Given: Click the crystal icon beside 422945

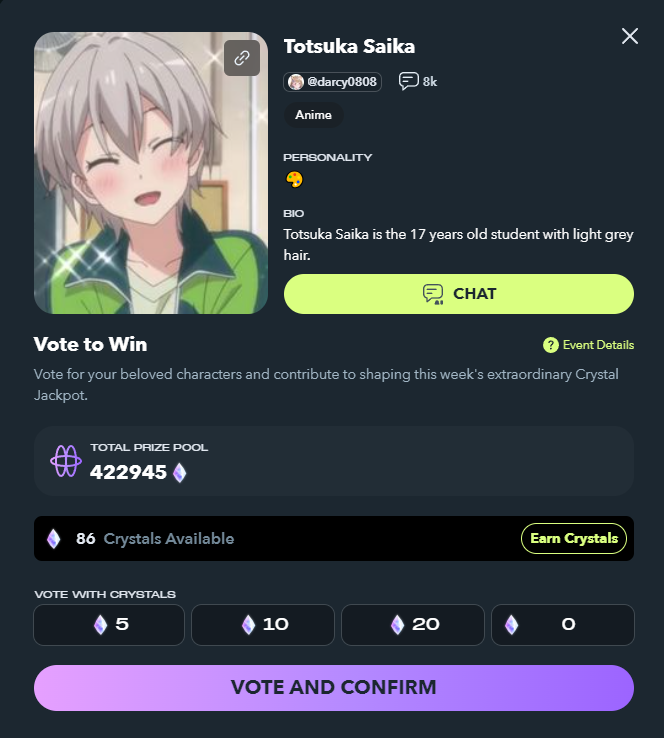Looking at the screenshot, I should pos(180,473).
